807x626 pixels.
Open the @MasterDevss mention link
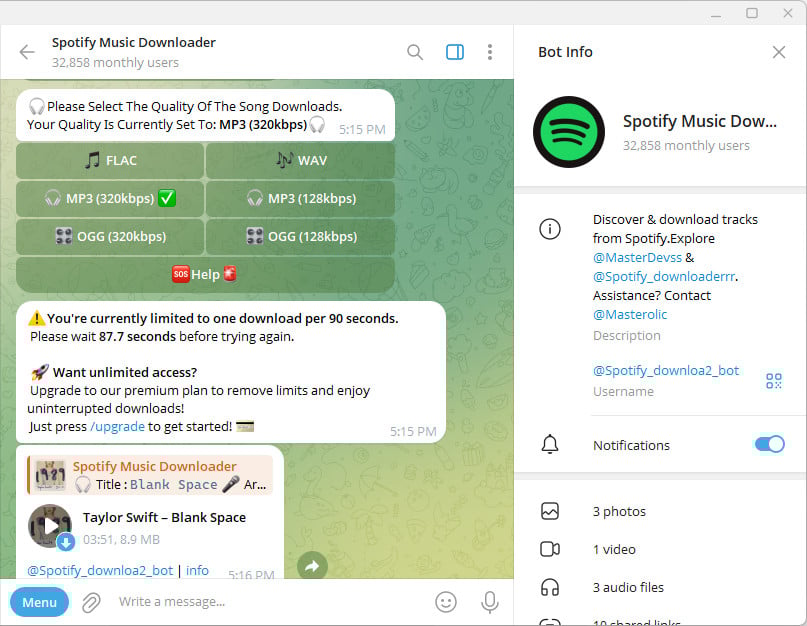point(637,257)
